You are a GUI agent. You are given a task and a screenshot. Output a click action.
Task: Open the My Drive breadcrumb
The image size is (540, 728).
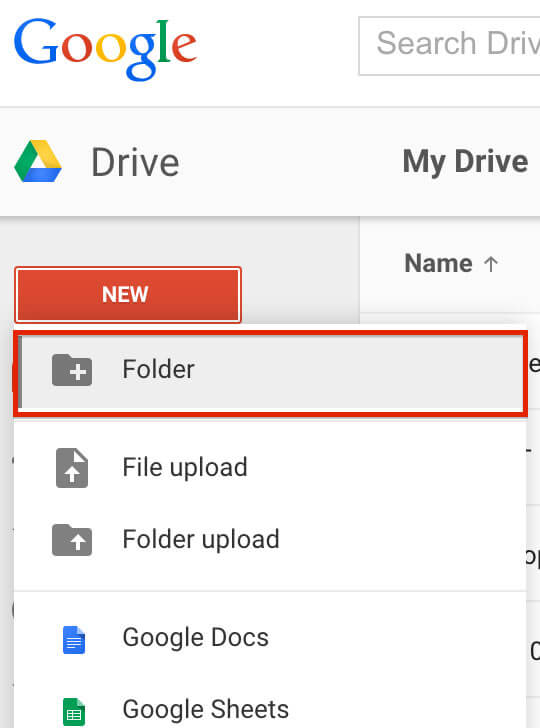point(465,162)
